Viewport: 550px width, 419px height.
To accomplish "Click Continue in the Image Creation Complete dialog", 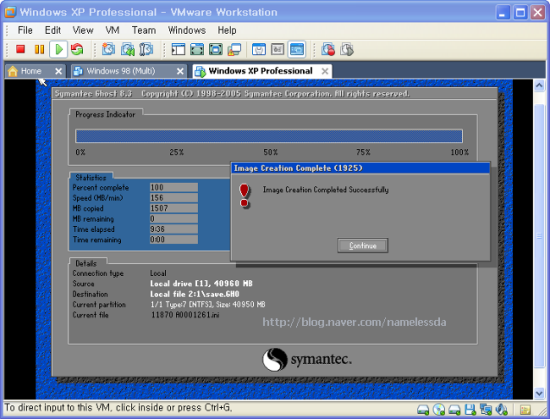I will point(363,245).
